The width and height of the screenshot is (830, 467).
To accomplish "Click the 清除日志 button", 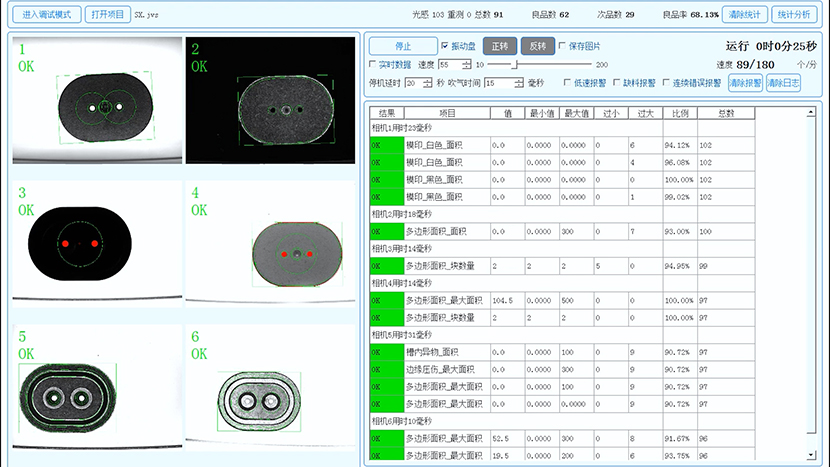I will (783, 83).
